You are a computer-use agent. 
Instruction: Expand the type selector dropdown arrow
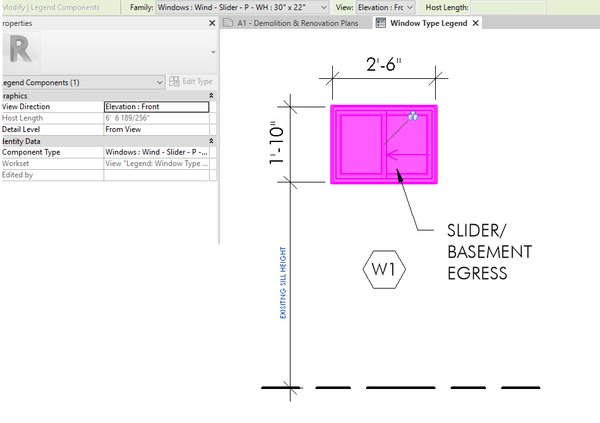213,52
